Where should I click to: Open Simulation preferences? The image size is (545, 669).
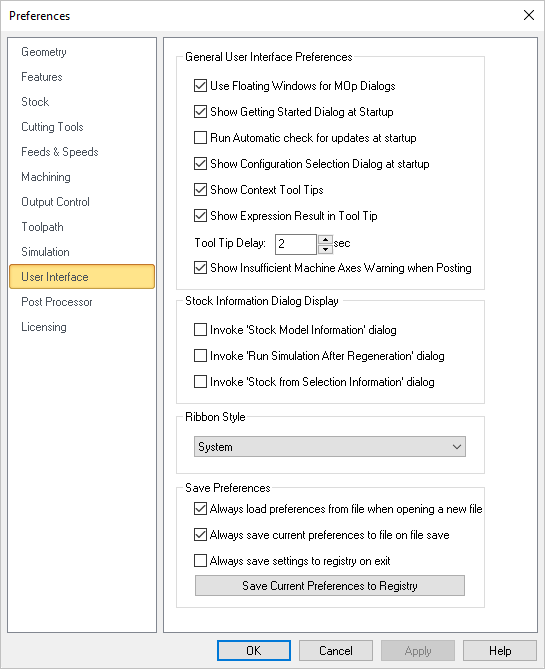pos(45,252)
